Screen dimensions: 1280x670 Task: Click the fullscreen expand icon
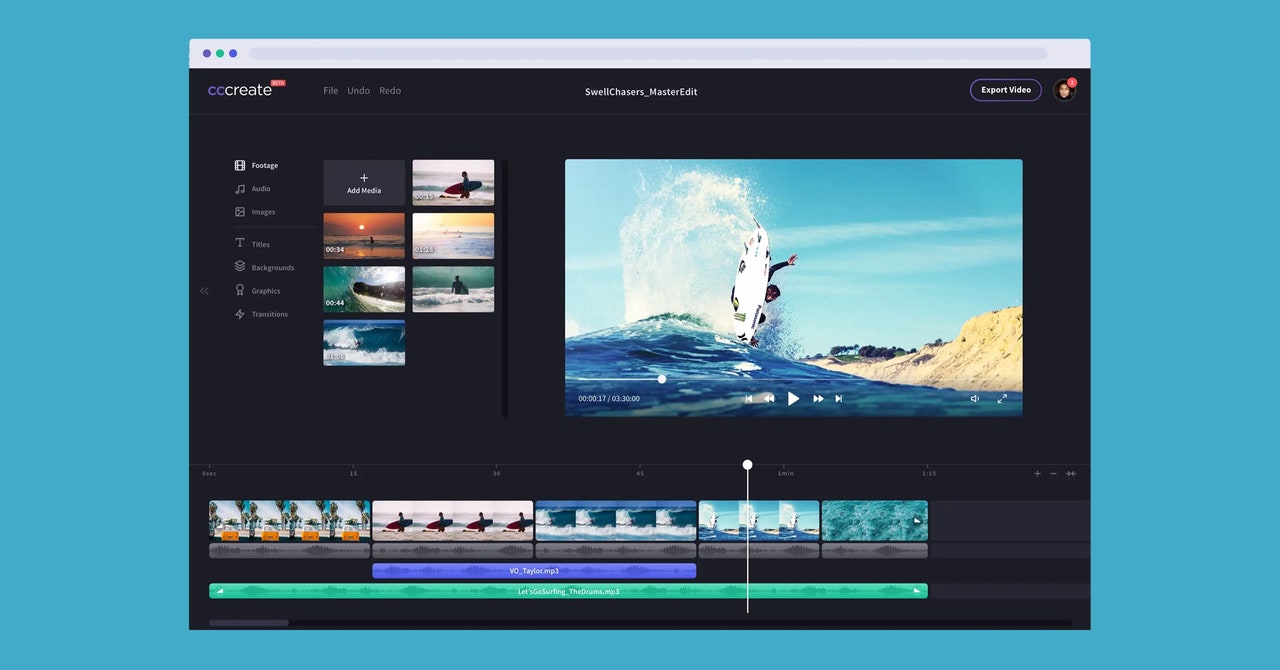click(x=1002, y=398)
